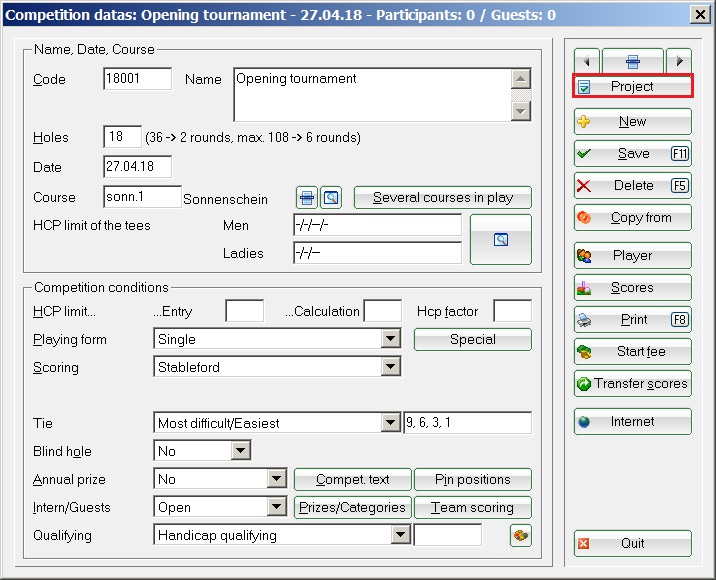Open the Internet functions
The image size is (716, 580).
point(632,422)
